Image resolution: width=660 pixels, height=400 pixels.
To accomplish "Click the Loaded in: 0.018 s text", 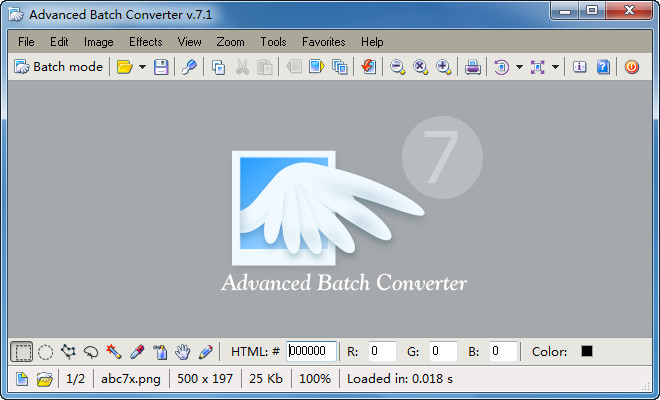I will pyautogui.click(x=399, y=379).
